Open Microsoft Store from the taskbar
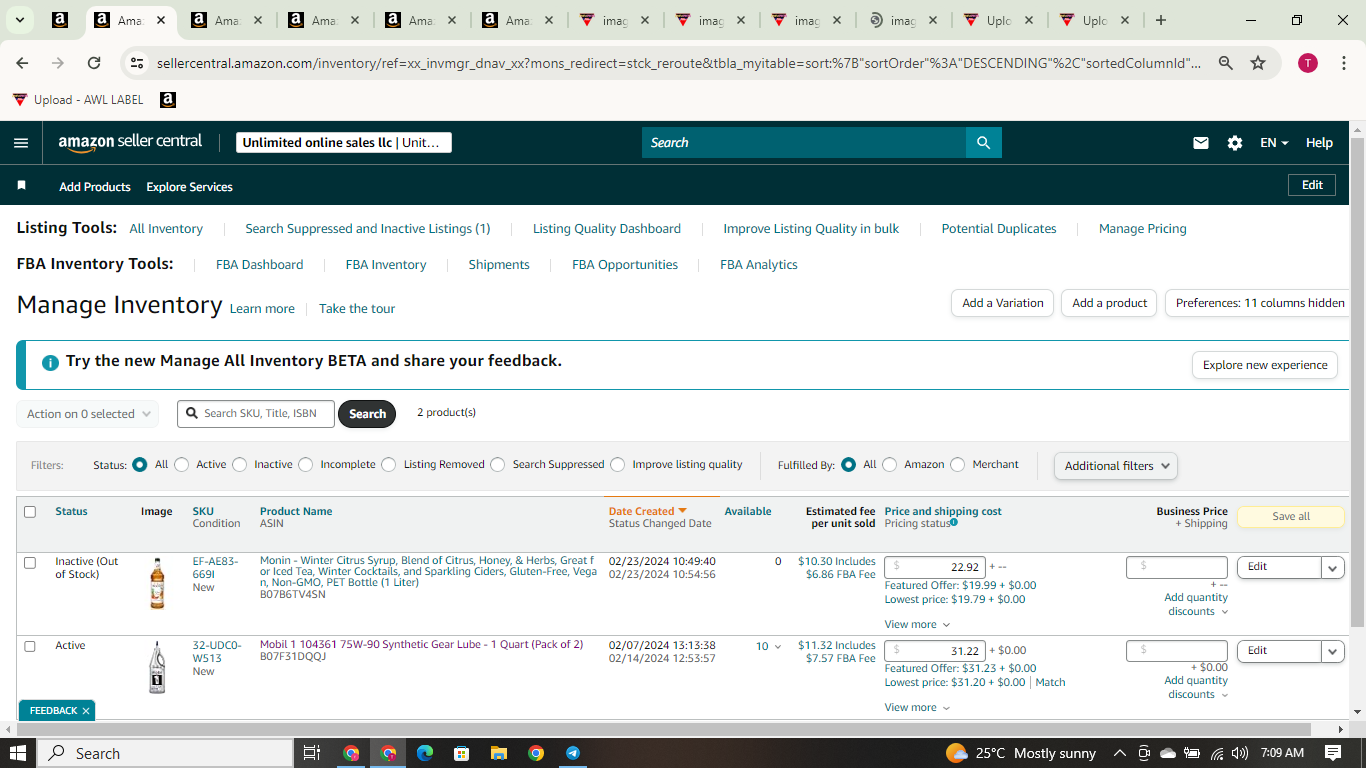The image size is (1366, 768). click(x=461, y=753)
